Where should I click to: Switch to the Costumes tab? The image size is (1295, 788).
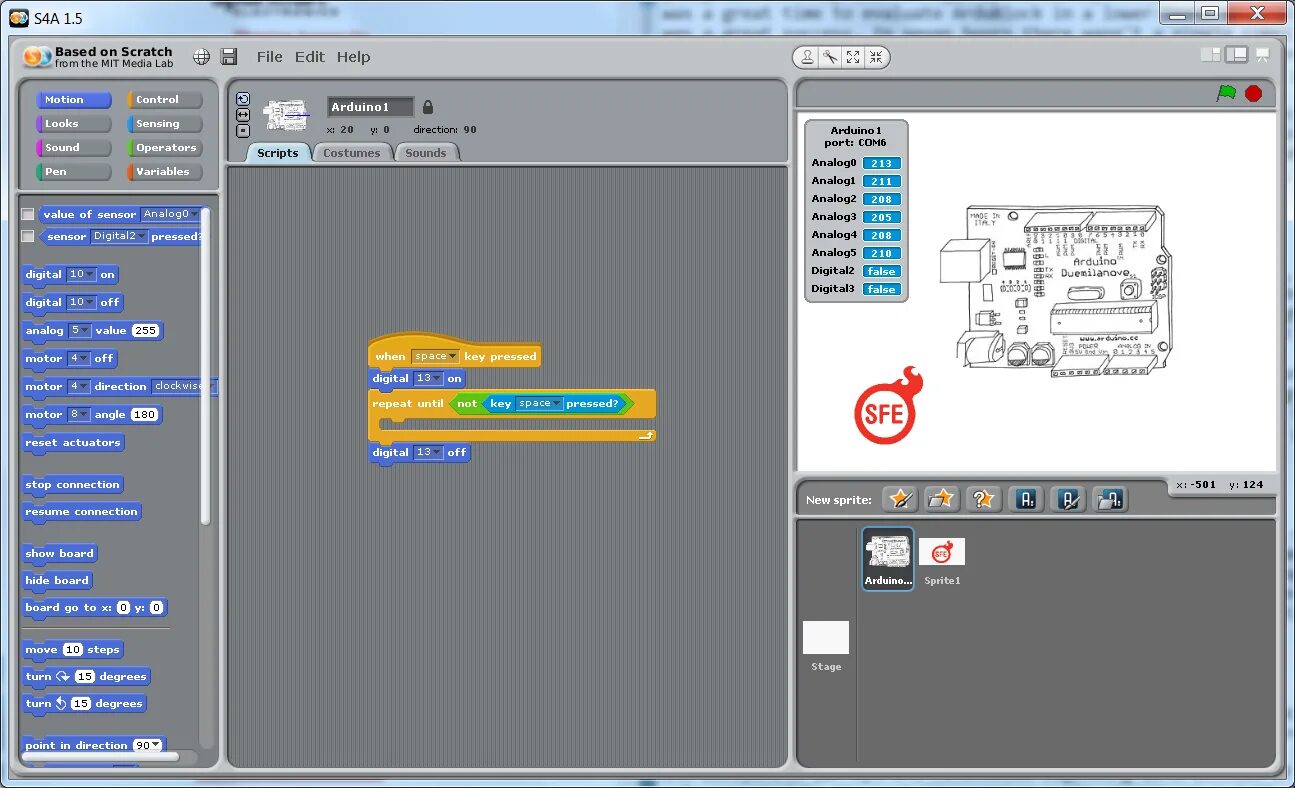click(x=352, y=153)
